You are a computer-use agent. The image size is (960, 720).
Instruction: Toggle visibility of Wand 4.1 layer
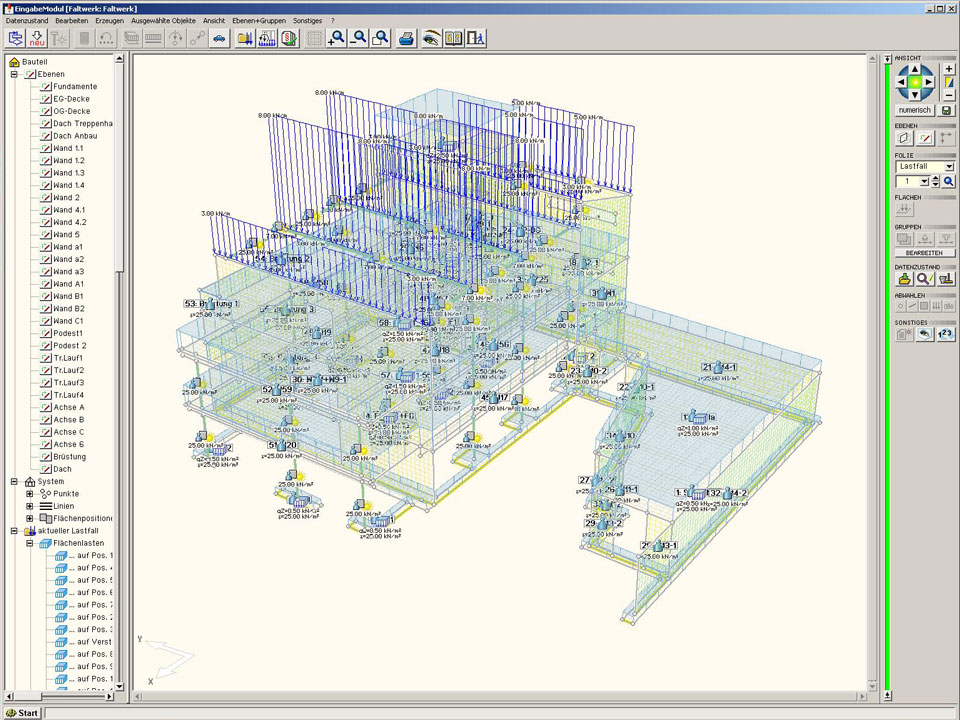click(x=45, y=210)
